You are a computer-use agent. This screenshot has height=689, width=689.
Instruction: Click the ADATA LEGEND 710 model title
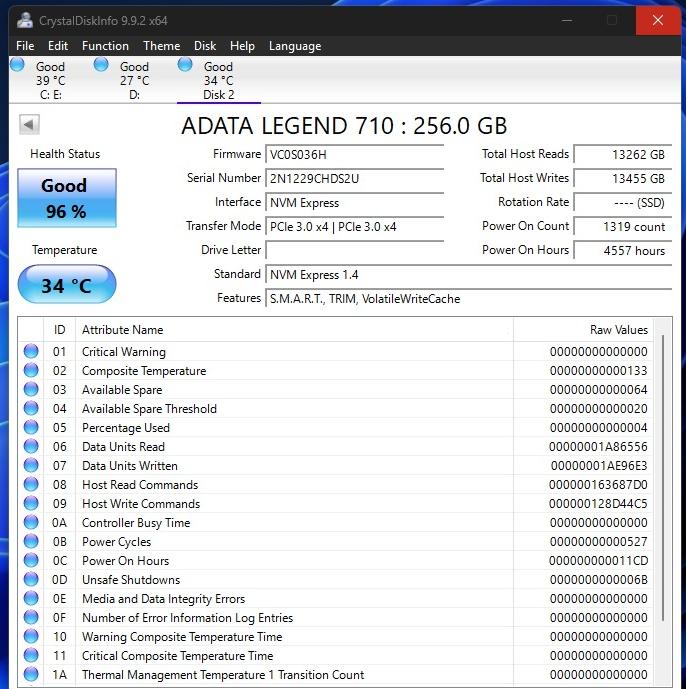[x=344, y=126]
